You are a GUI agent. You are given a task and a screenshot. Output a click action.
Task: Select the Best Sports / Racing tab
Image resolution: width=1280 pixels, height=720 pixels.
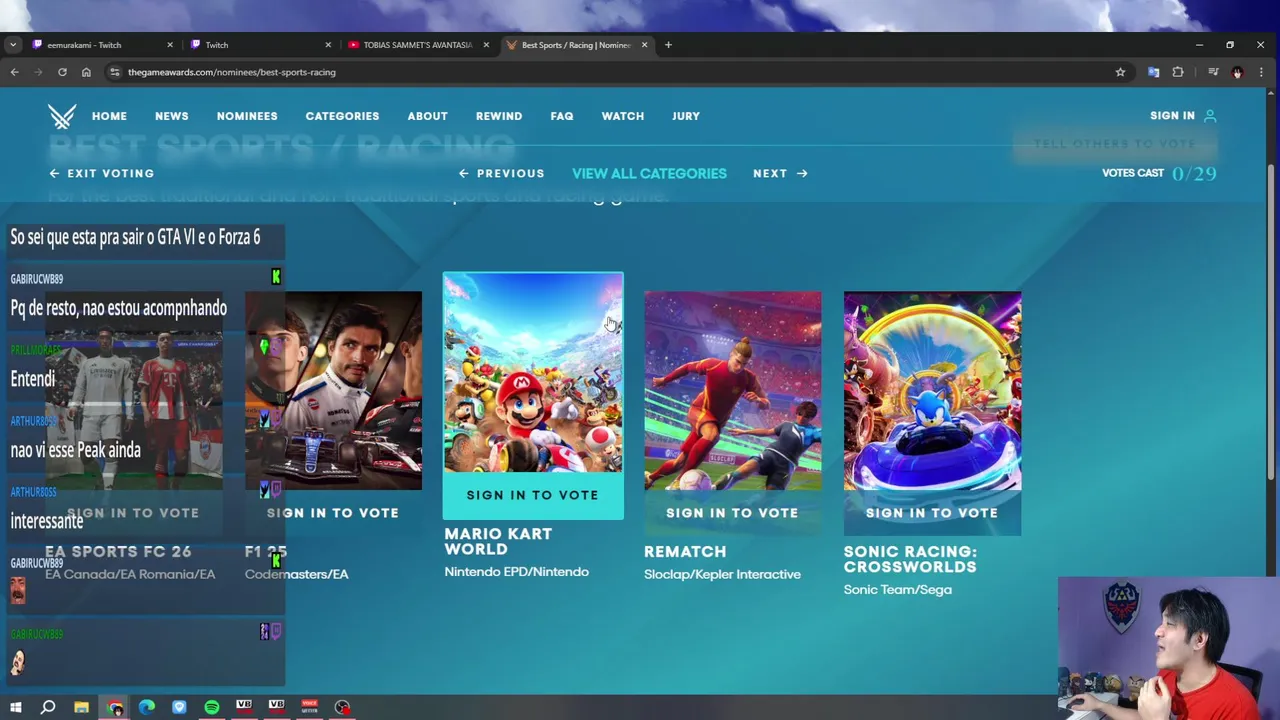click(x=576, y=45)
